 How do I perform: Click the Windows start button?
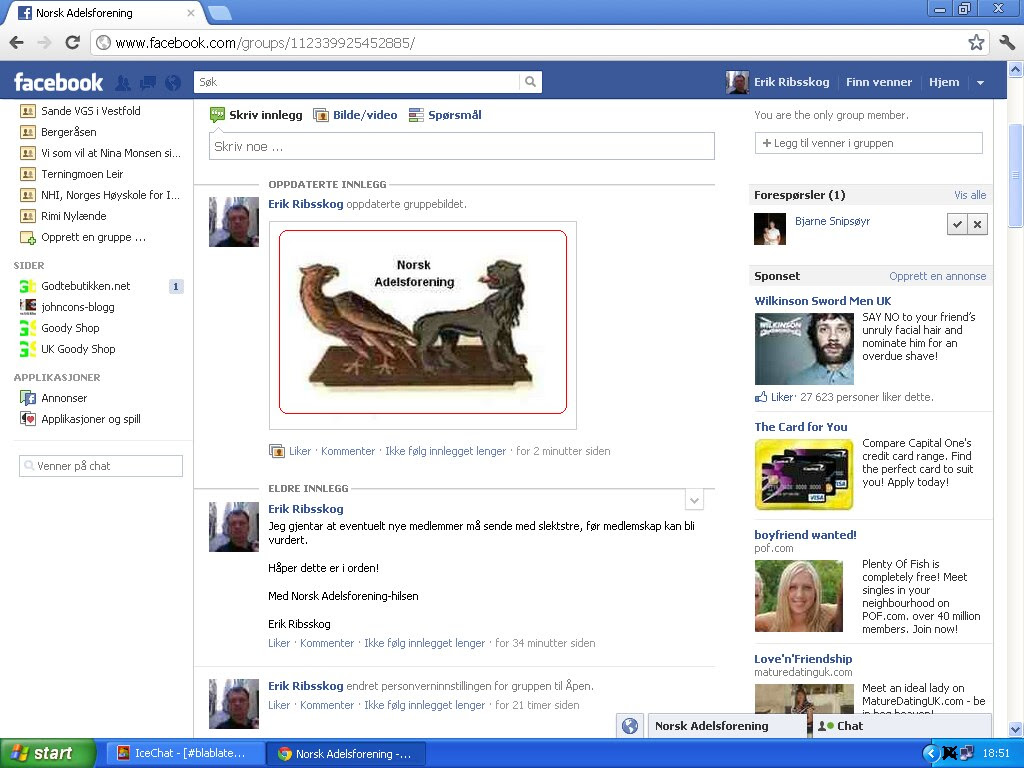pos(48,754)
